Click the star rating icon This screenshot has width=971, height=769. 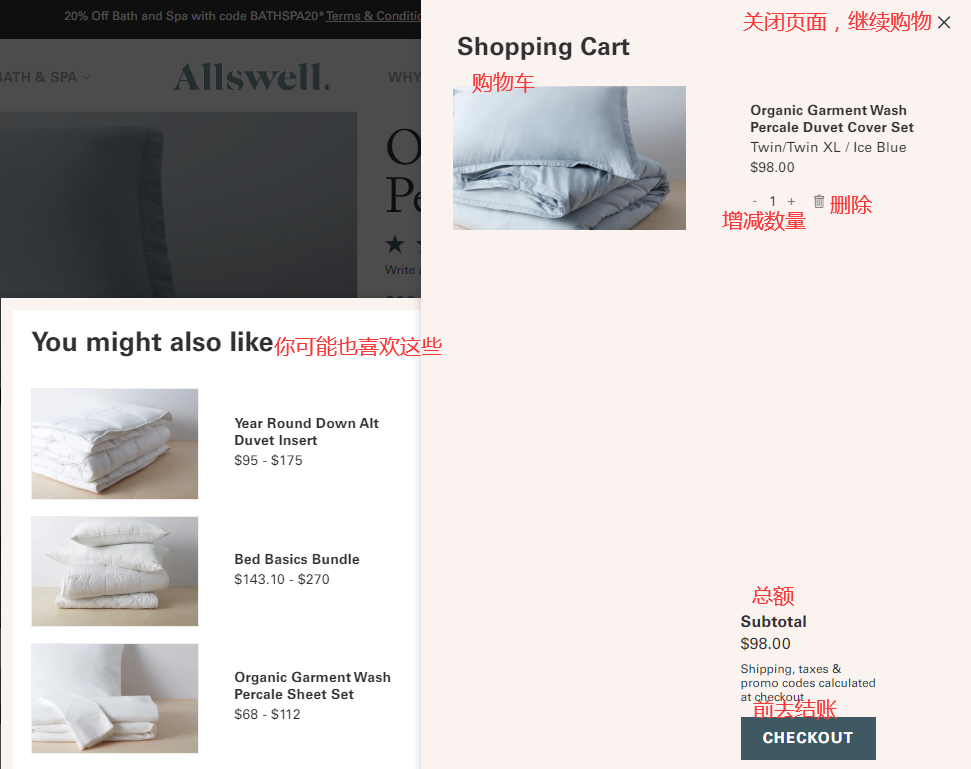tap(394, 244)
